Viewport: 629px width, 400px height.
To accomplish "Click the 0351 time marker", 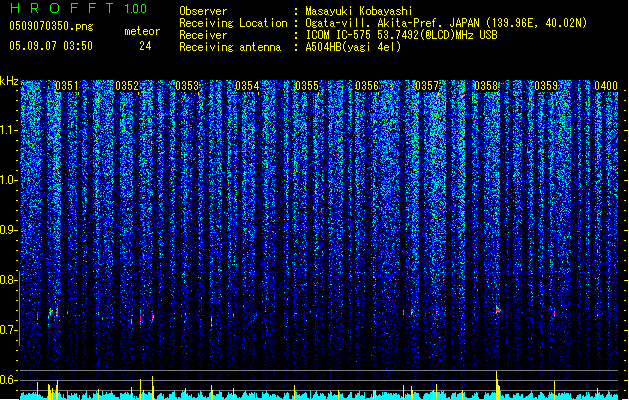I will pos(67,86).
